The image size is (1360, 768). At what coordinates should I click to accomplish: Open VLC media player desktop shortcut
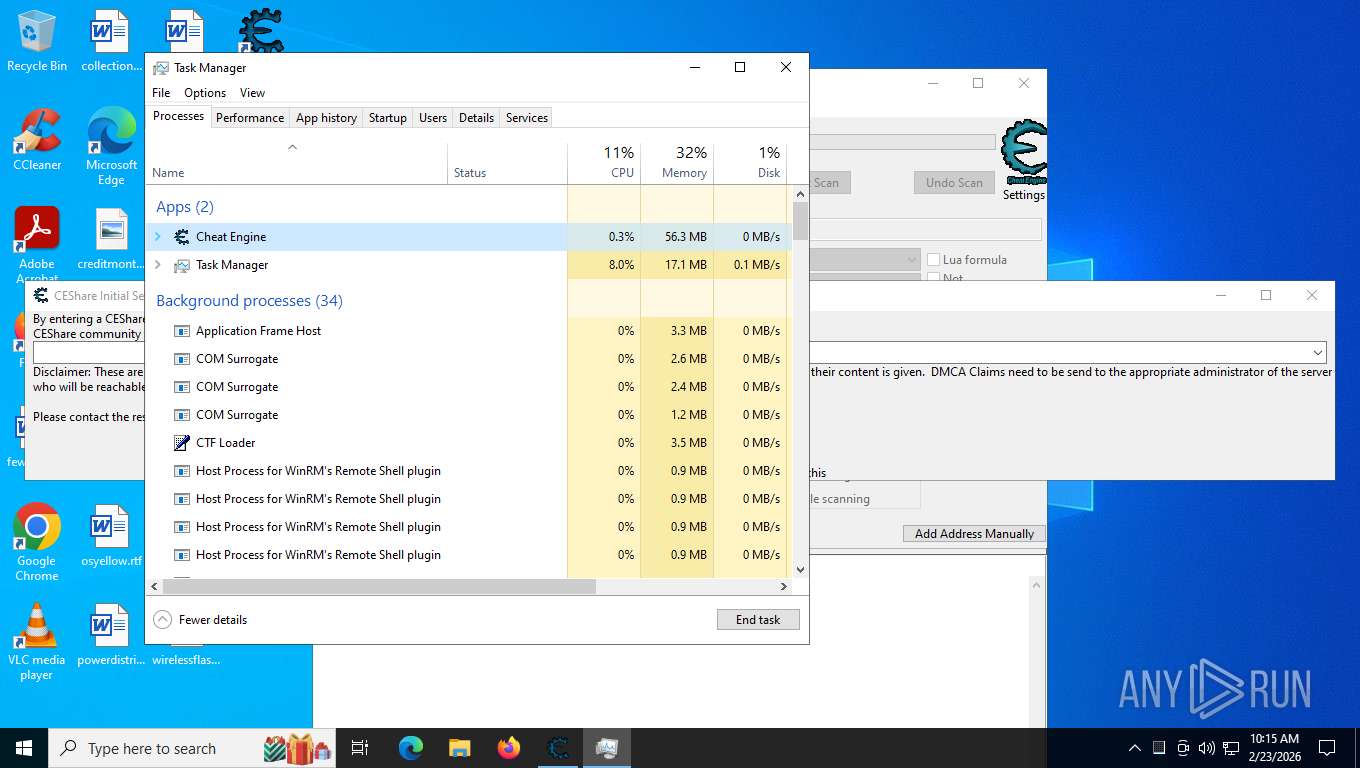coord(37,641)
